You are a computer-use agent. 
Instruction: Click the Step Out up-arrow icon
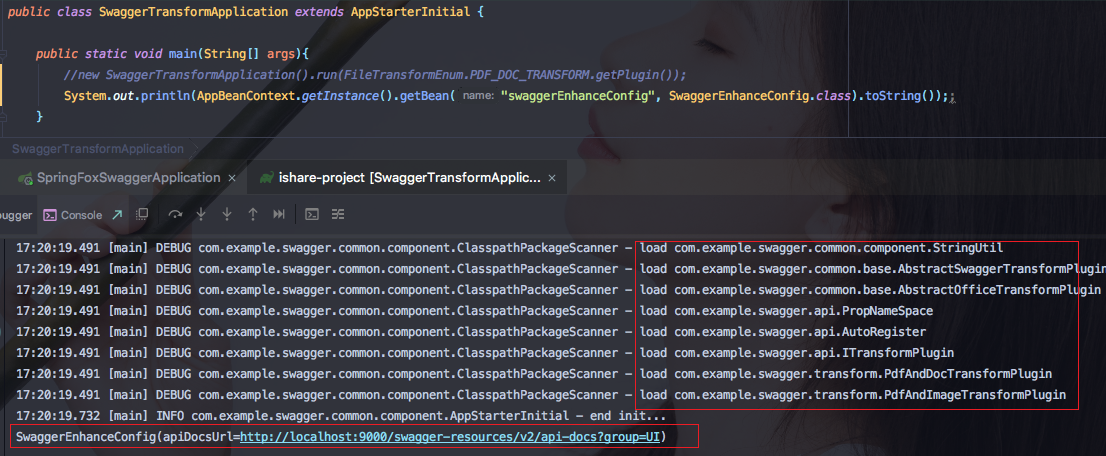tap(253, 215)
